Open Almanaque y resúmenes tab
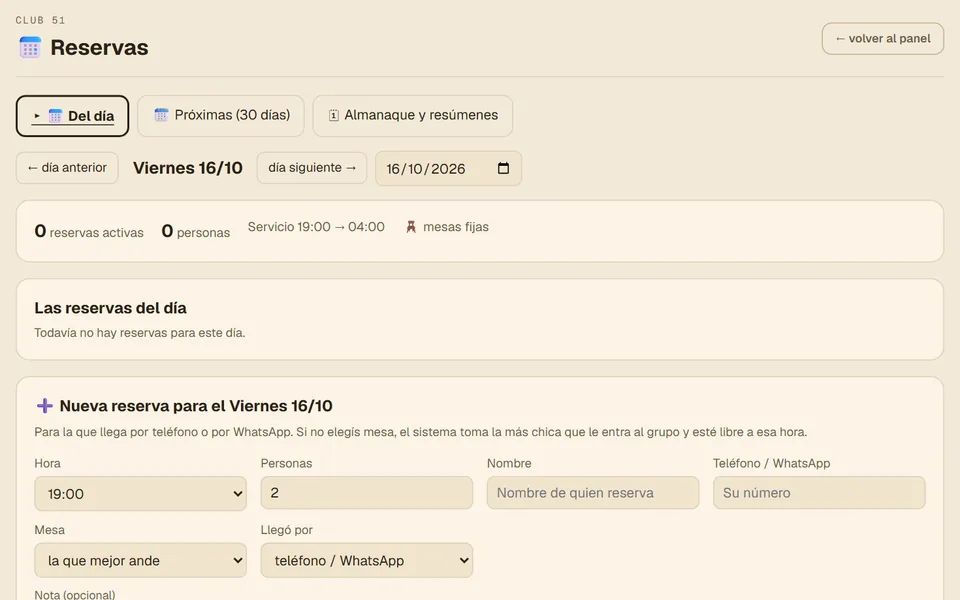 (413, 116)
